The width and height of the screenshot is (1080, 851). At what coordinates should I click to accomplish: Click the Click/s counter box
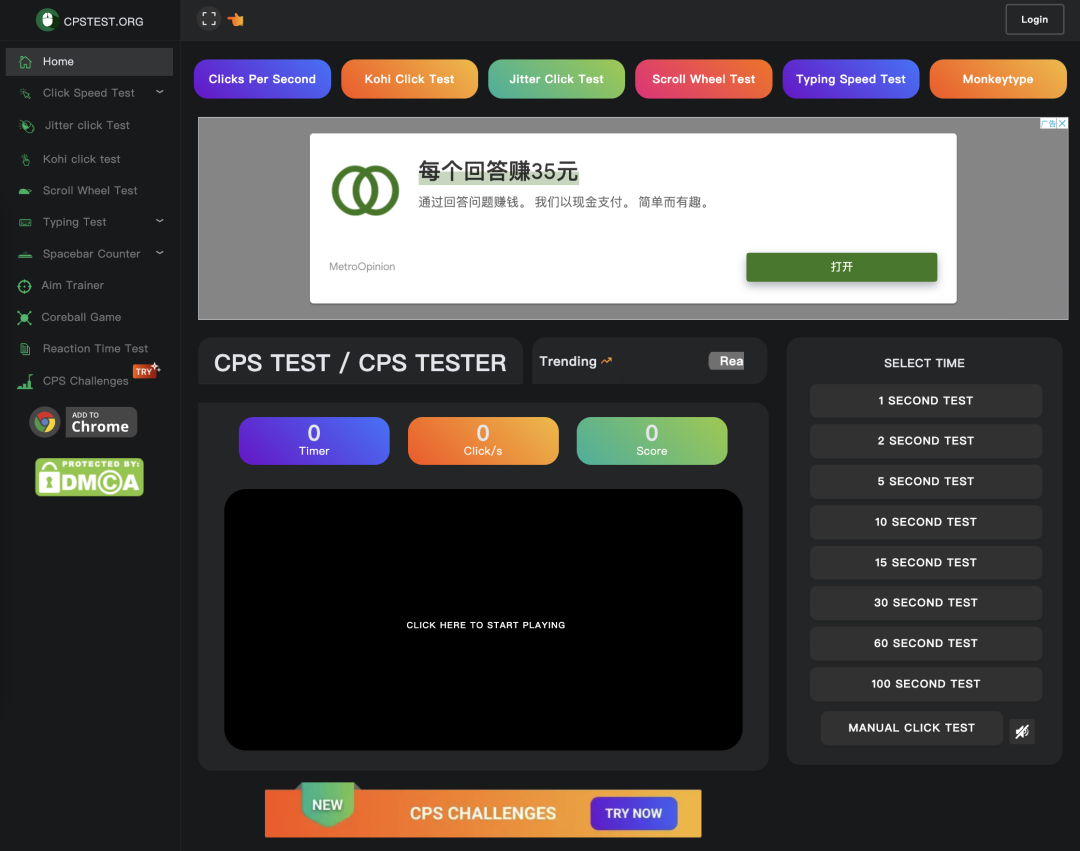click(x=483, y=441)
